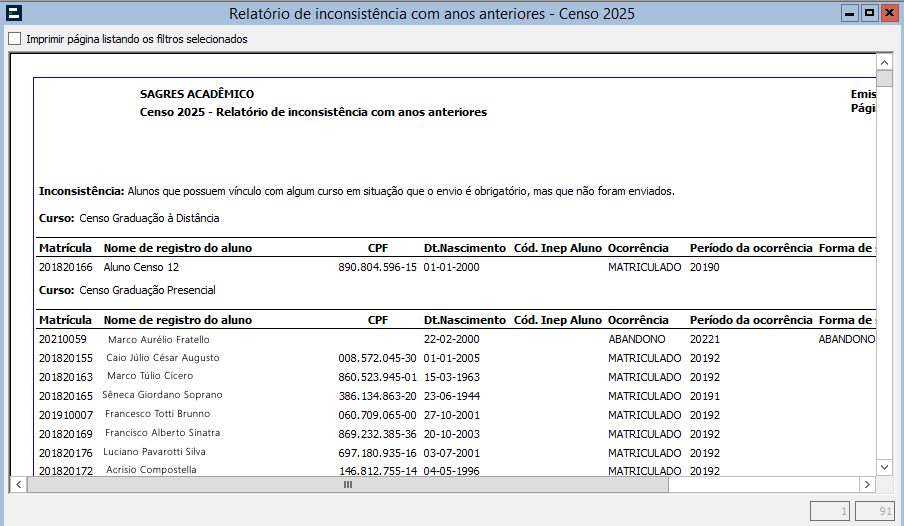Click birth date 15-03-1963
The image size is (904, 526).
tap(451, 377)
